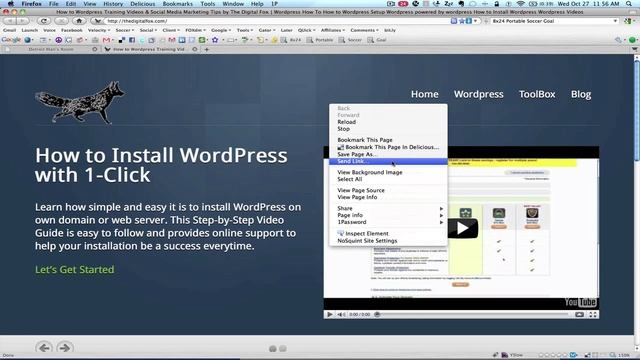Open the Gmail M icon in toolbar
Image resolution: width=640 pixels, height=360 pixels.
[107, 40]
